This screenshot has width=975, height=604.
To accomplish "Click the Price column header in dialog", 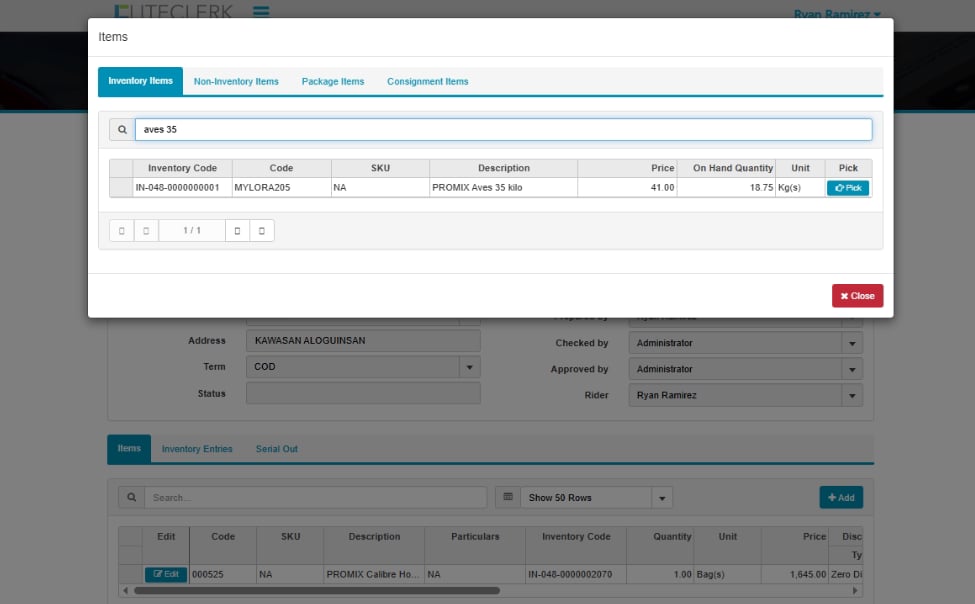I will tap(627, 168).
